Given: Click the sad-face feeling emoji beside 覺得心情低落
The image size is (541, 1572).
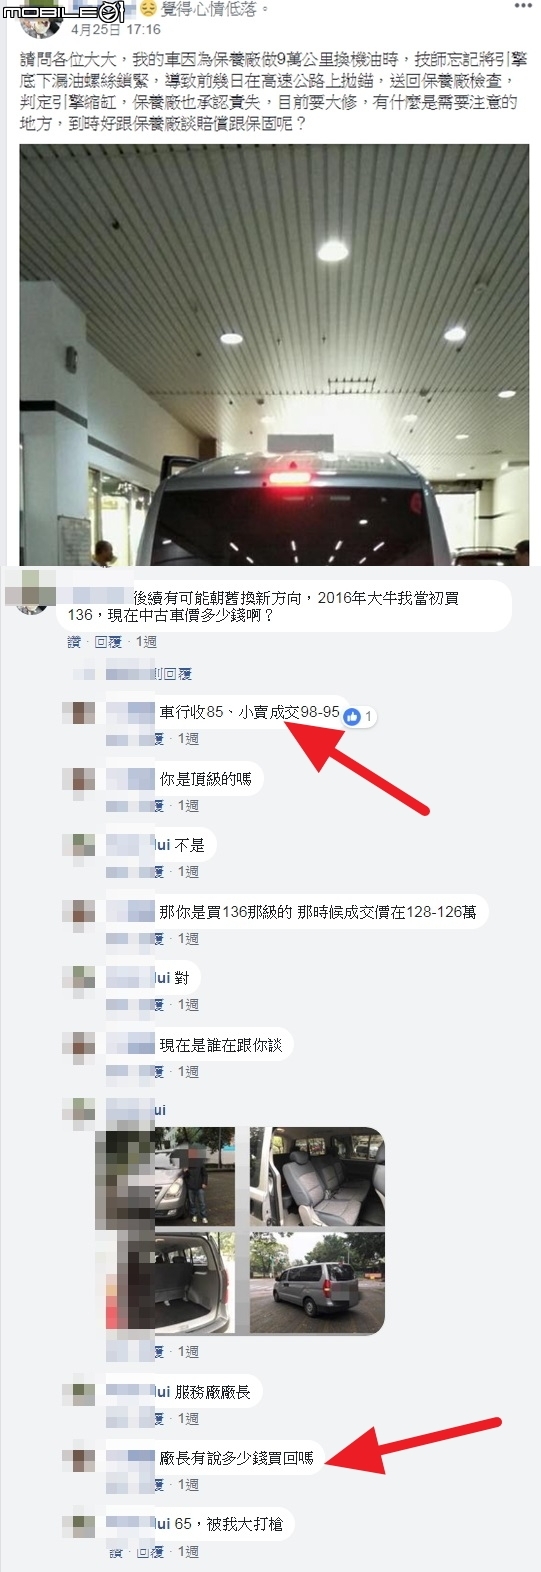Looking at the screenshot, I should [147, 9].
